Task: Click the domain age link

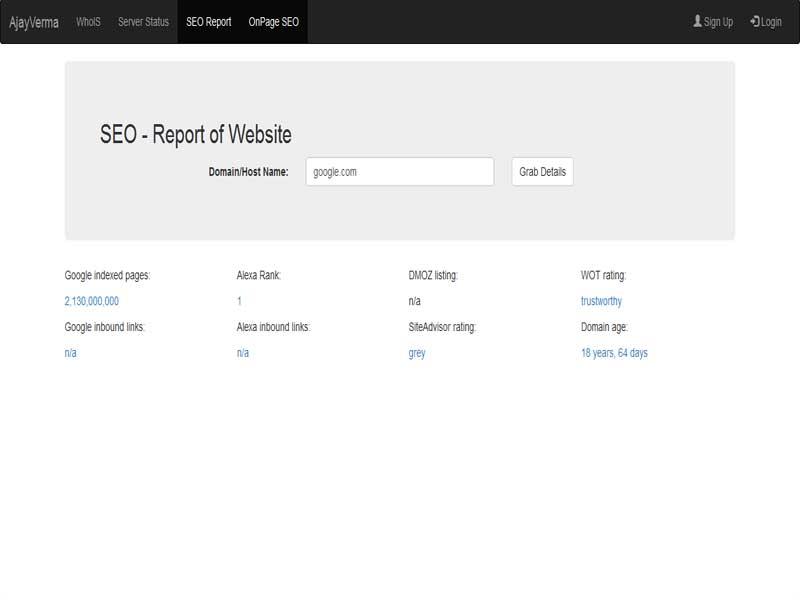Action: pyautogui.click(x=615, y=352)
